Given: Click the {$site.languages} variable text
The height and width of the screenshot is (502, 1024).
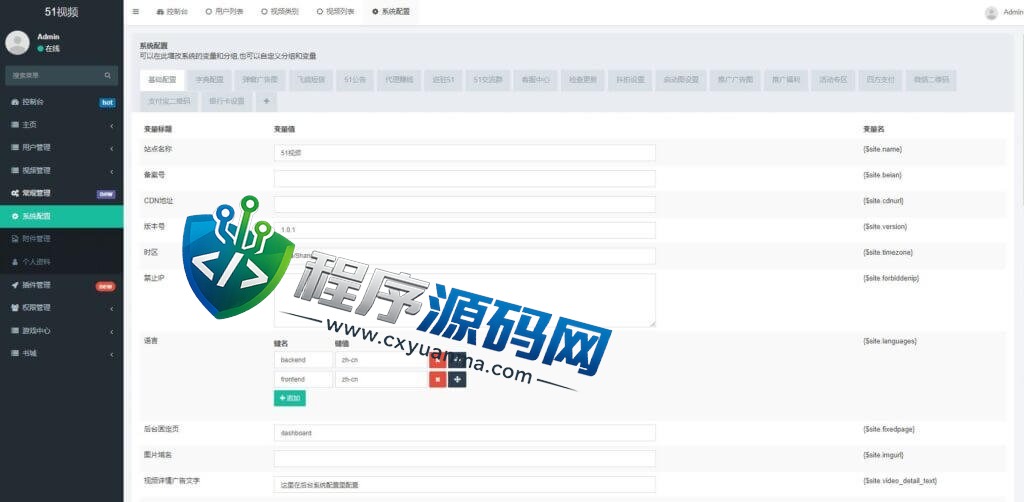Looking at the screenshot, I should (x=889, y=341).
